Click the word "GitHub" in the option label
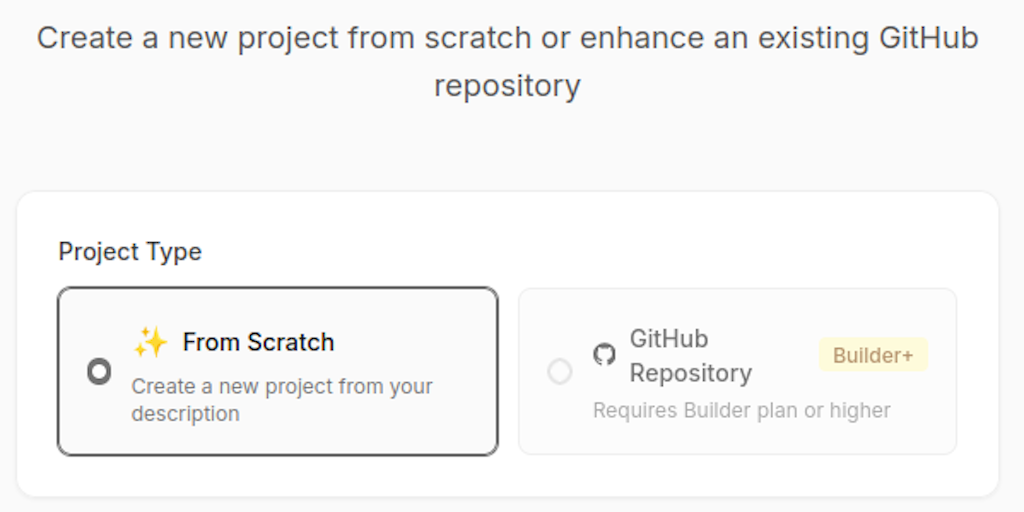 point(669,338)
